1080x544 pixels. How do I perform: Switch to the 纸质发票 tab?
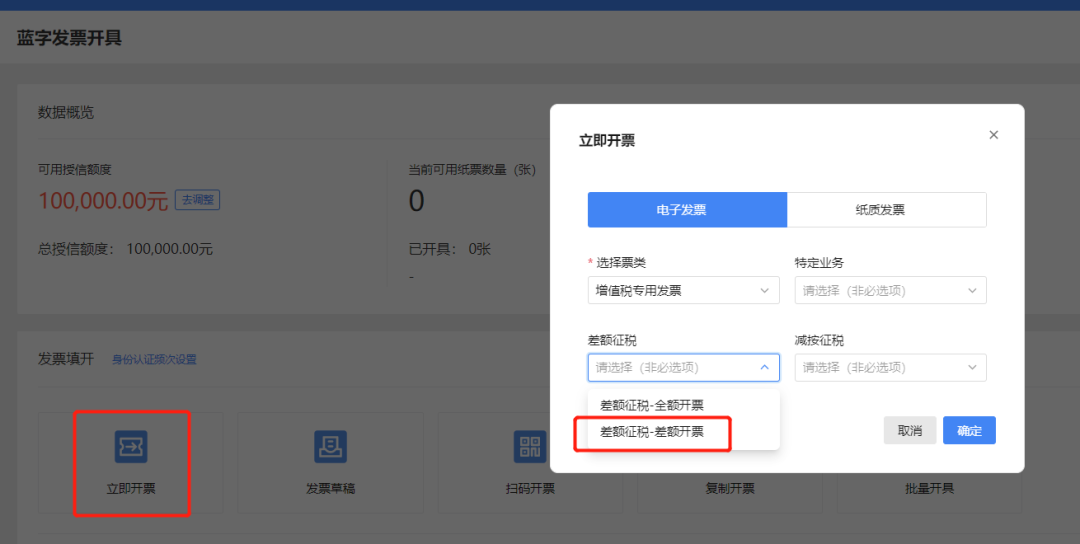pos(886,210)
